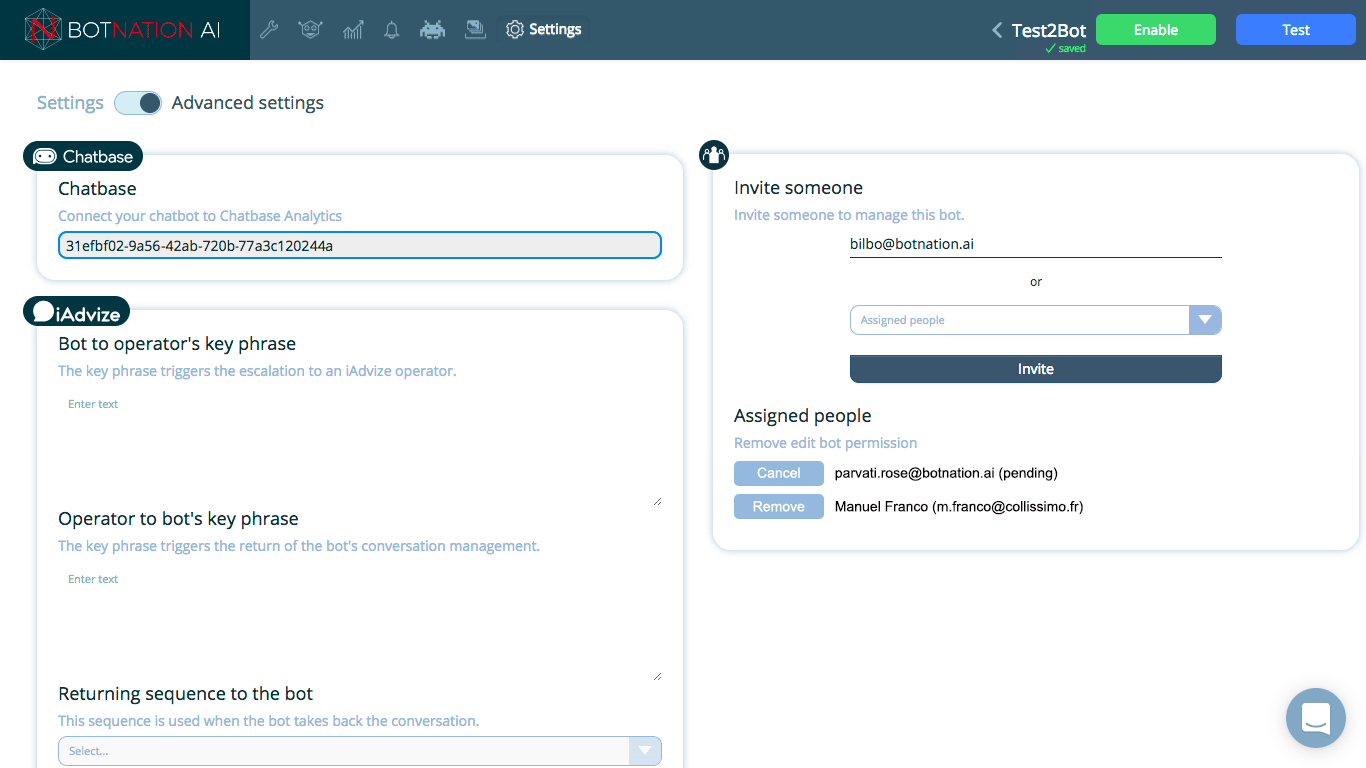1366x768 pixels.
Task: Select the Settings tab
Action: (x=544, y=30)
